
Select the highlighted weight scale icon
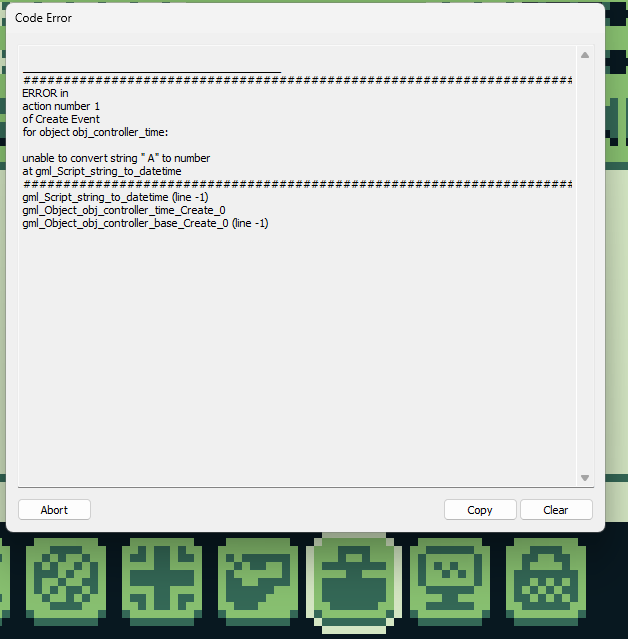[x=354, y=583]
